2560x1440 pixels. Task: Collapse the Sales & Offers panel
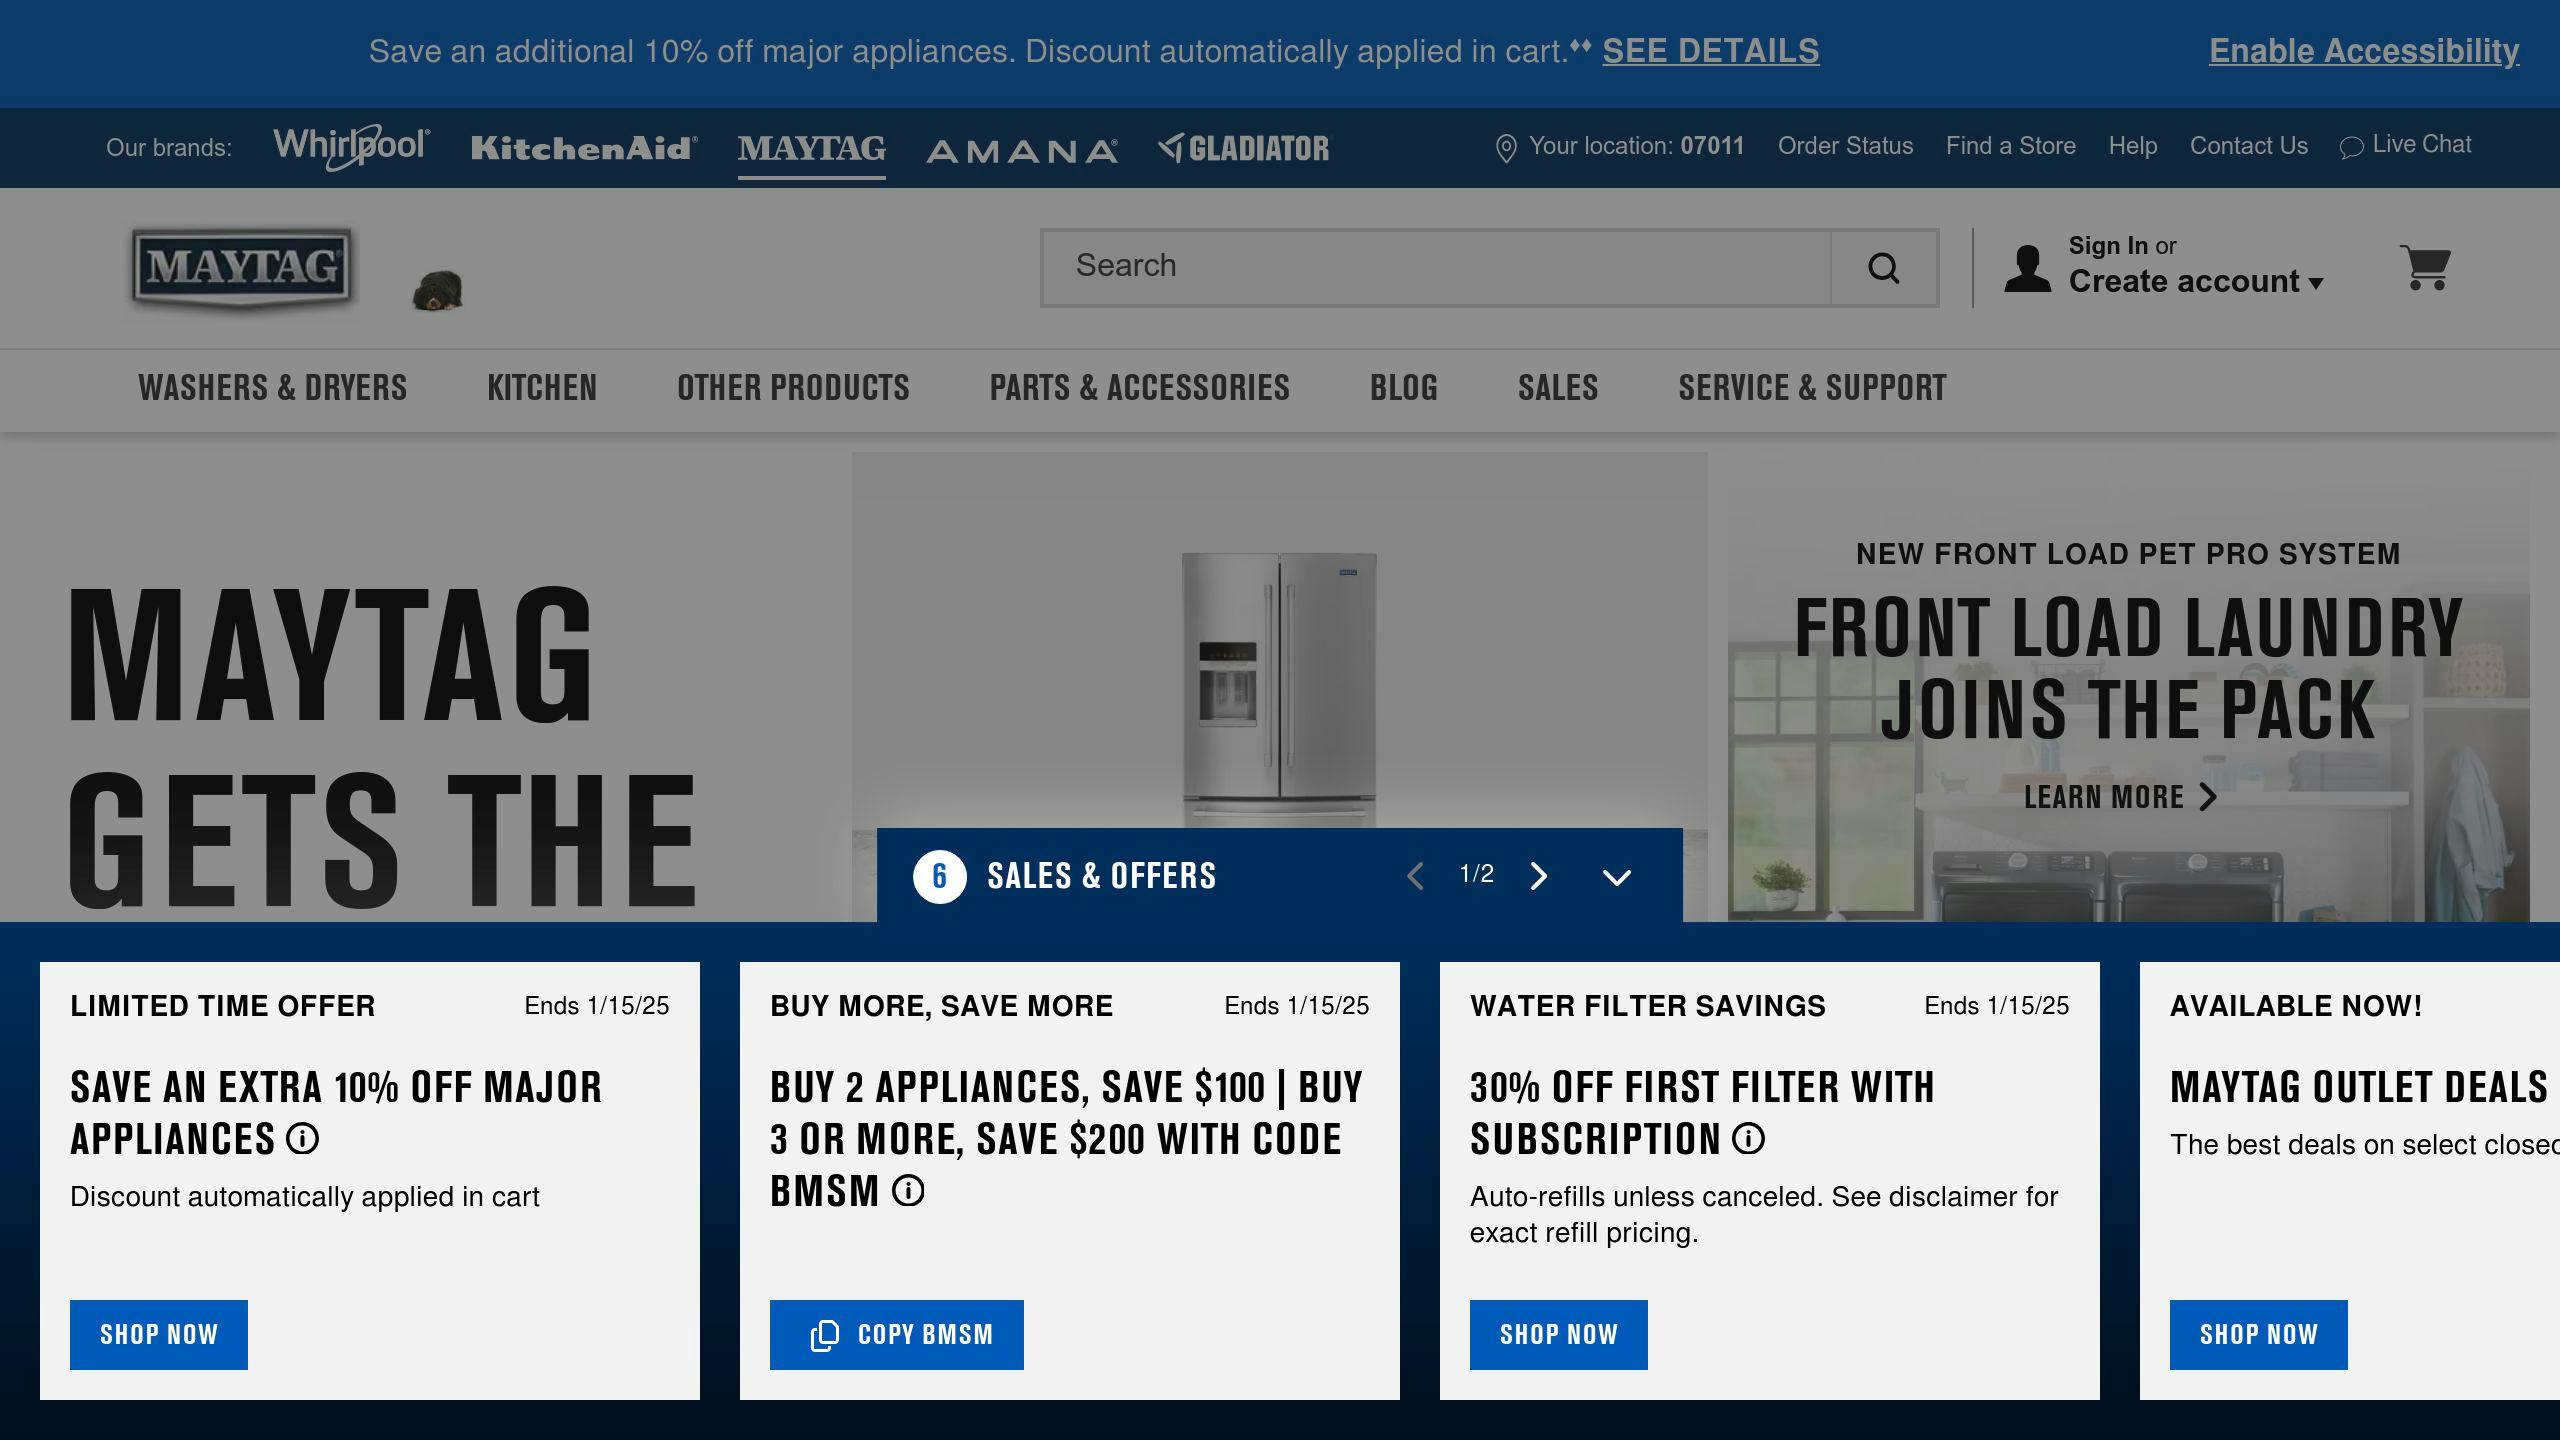pyautogui.click(x=1617, y=877)
